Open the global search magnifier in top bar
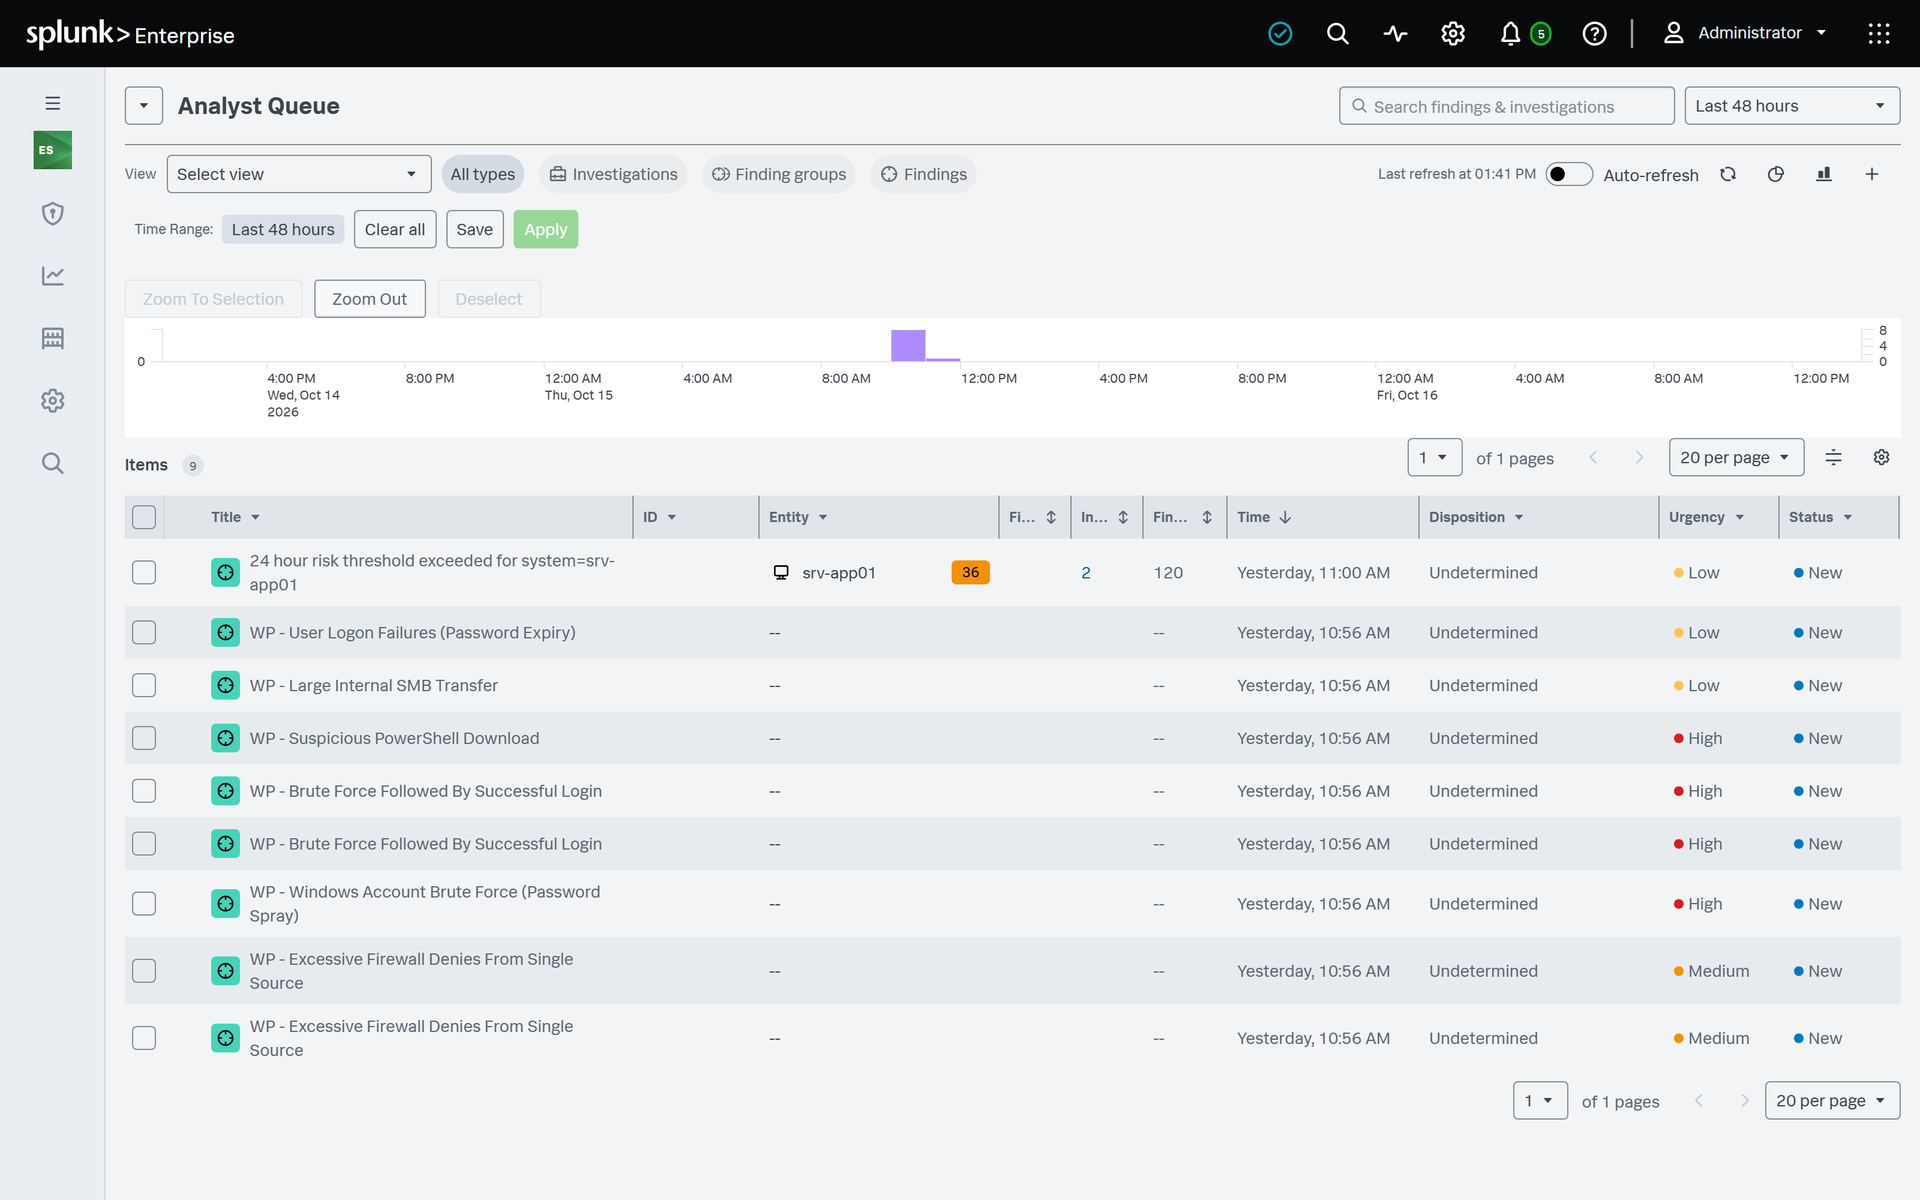 click(1337, 34)
